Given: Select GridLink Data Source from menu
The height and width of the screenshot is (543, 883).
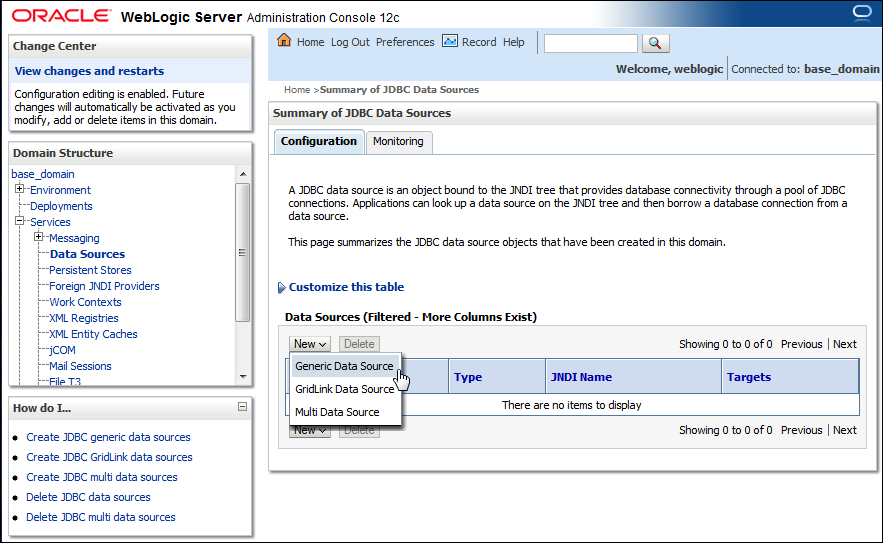Looking at the screenshot, I should click(x=344, y=389).
